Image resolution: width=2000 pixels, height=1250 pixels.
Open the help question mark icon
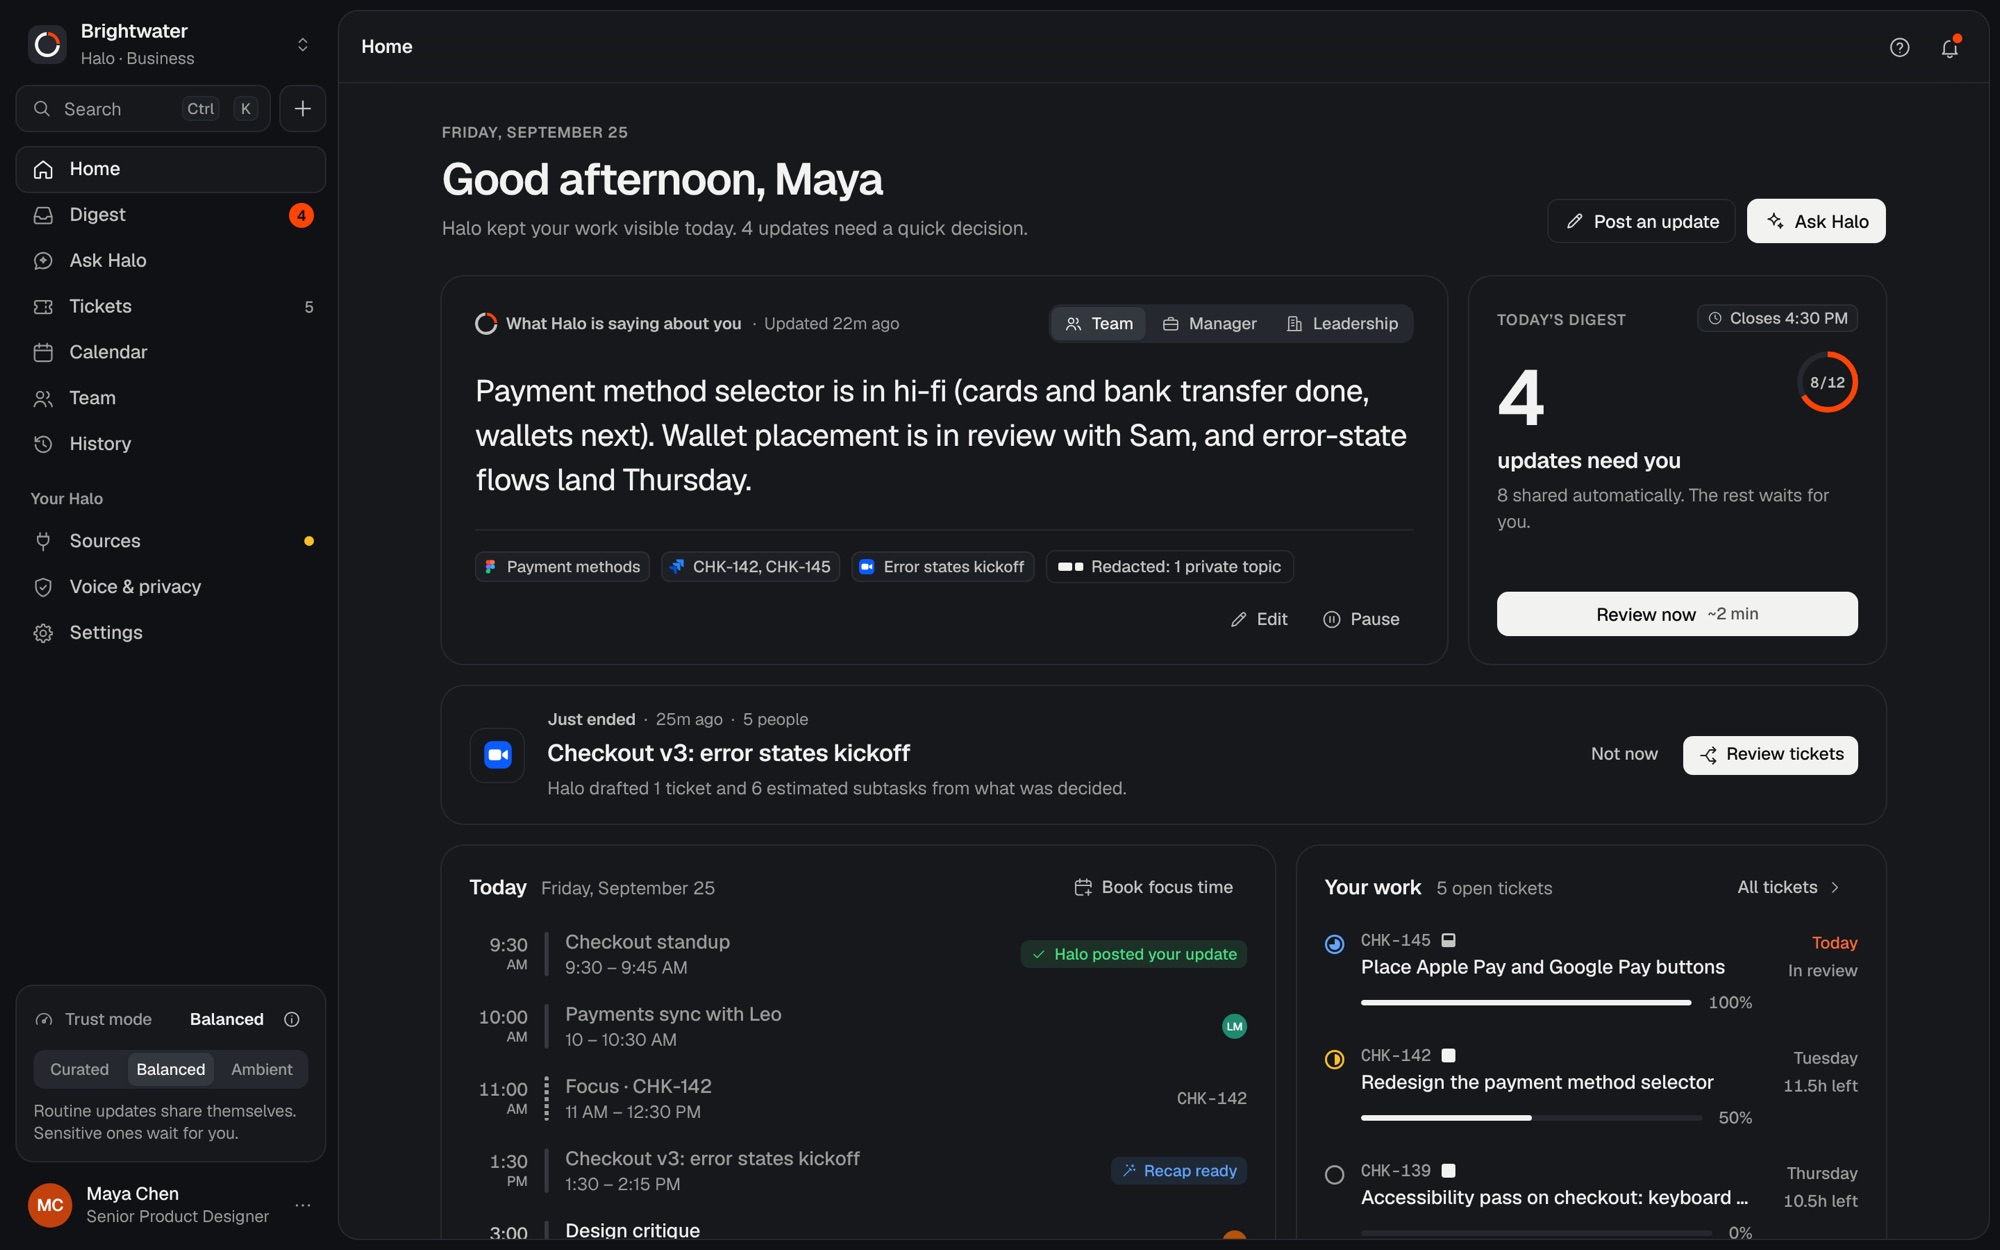click(x=1899, y=47)
